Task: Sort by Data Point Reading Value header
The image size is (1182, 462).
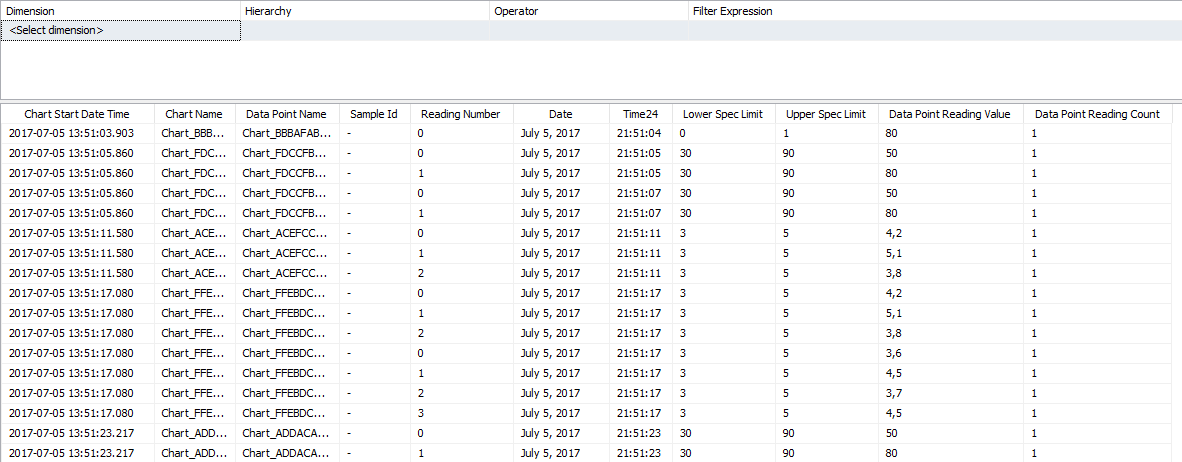Action: 950,114
